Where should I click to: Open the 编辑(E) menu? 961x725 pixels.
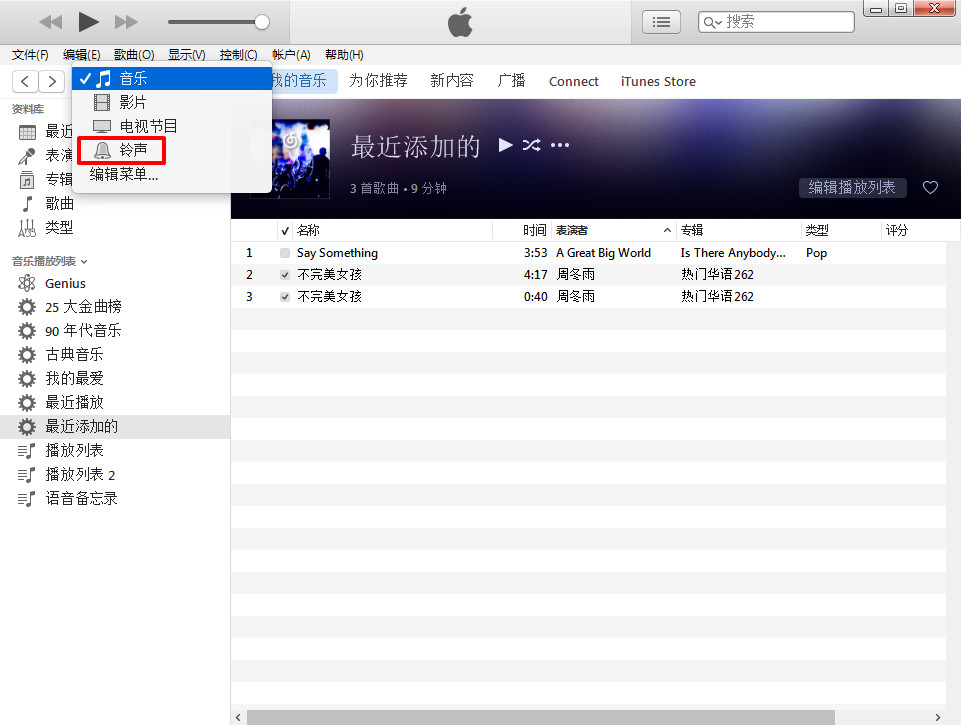tap(82, 55)
